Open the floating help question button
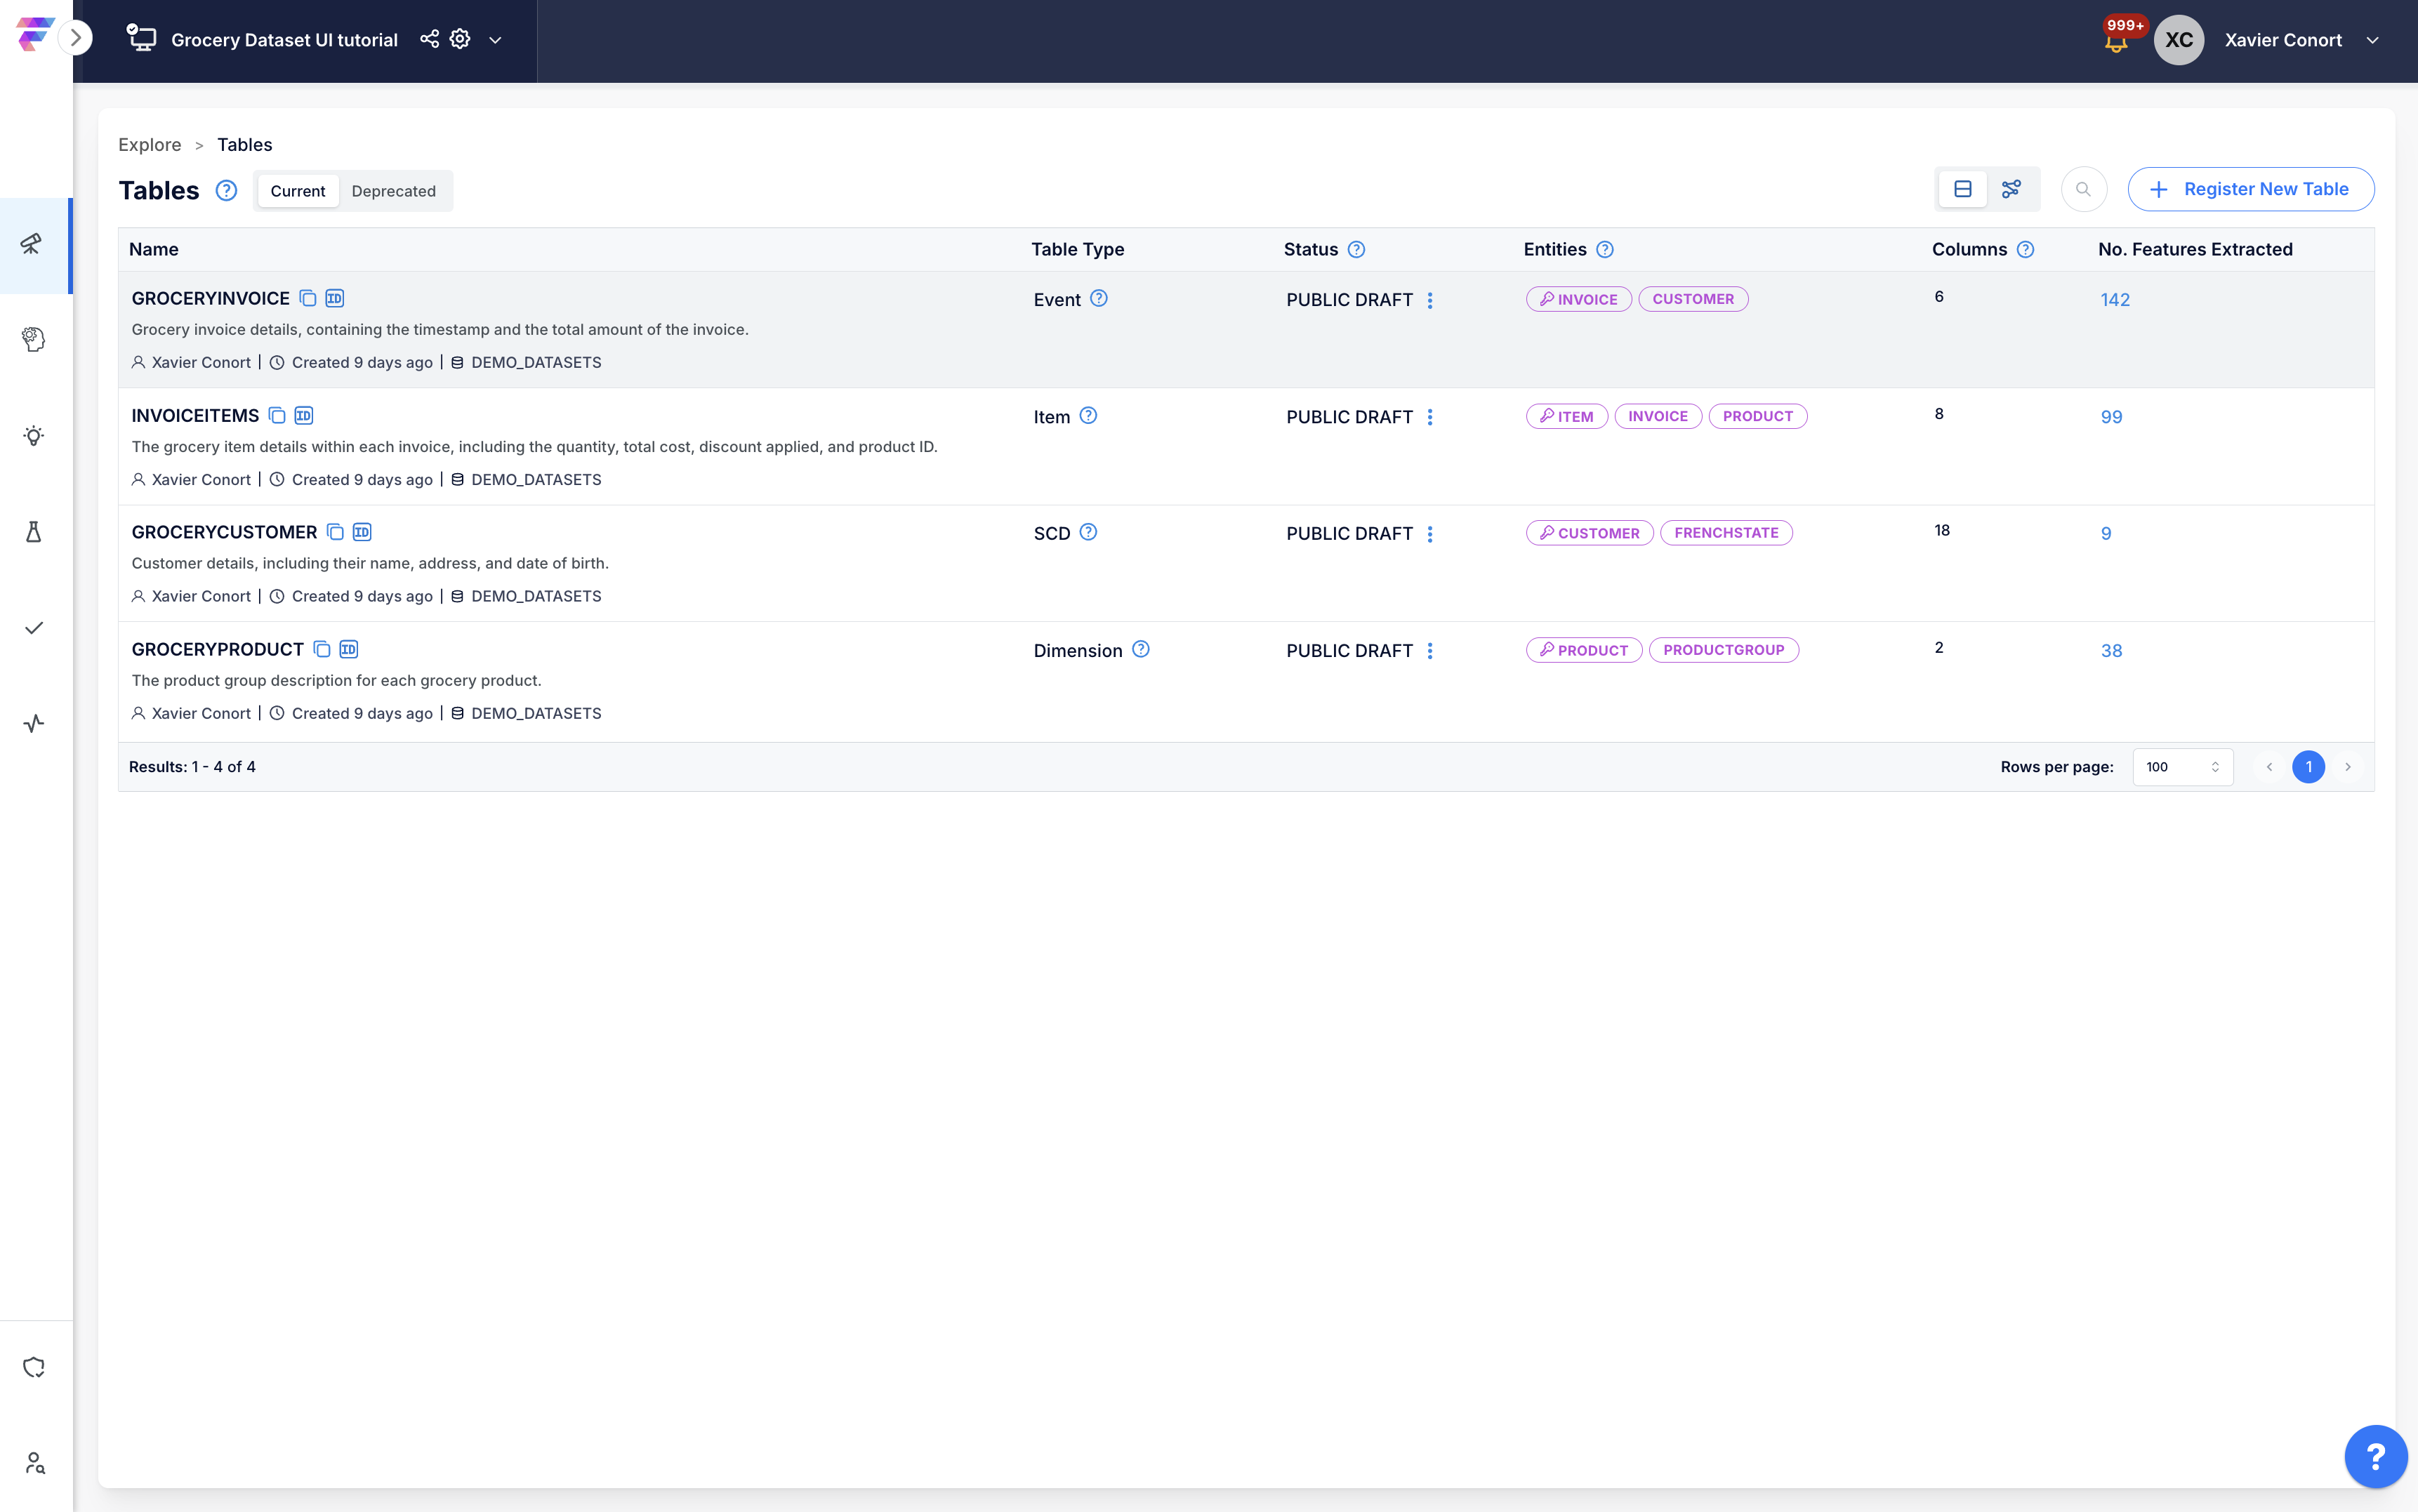This screenshot has height=1512, width=2418. [2375, 1456]
